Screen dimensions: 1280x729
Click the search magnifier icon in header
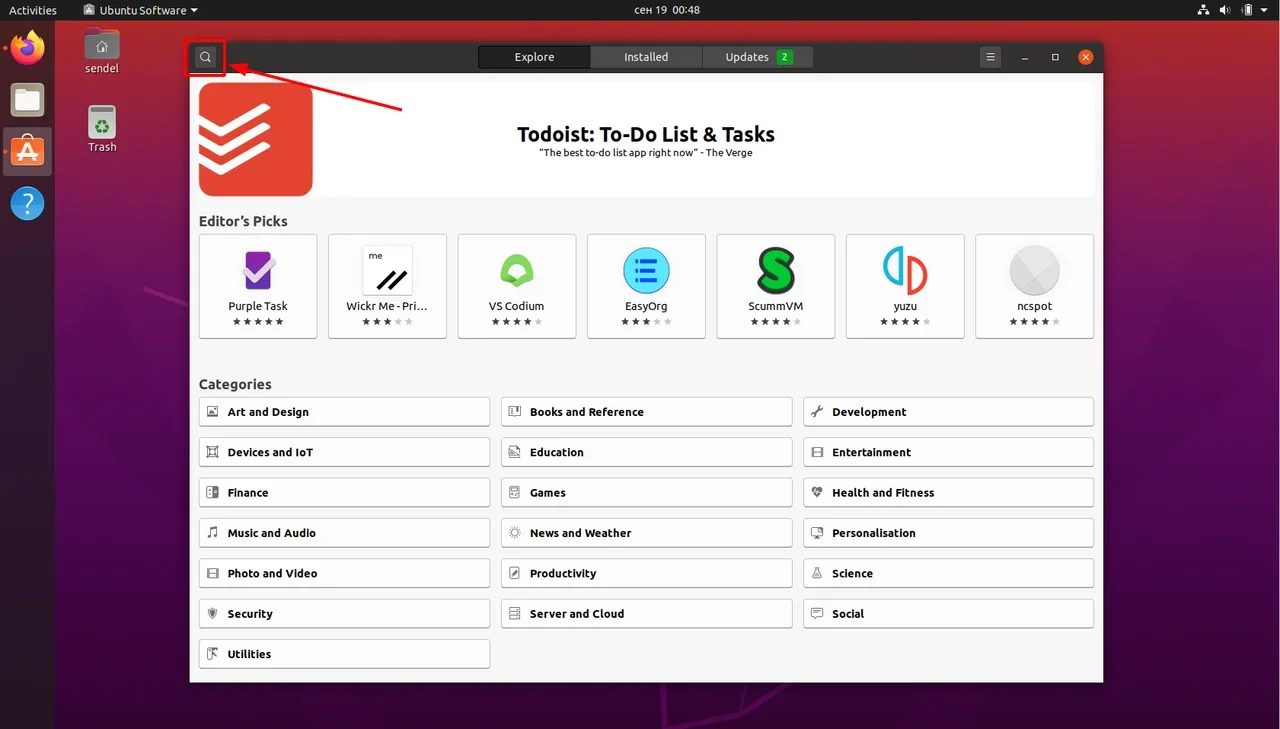coord(205,57)
